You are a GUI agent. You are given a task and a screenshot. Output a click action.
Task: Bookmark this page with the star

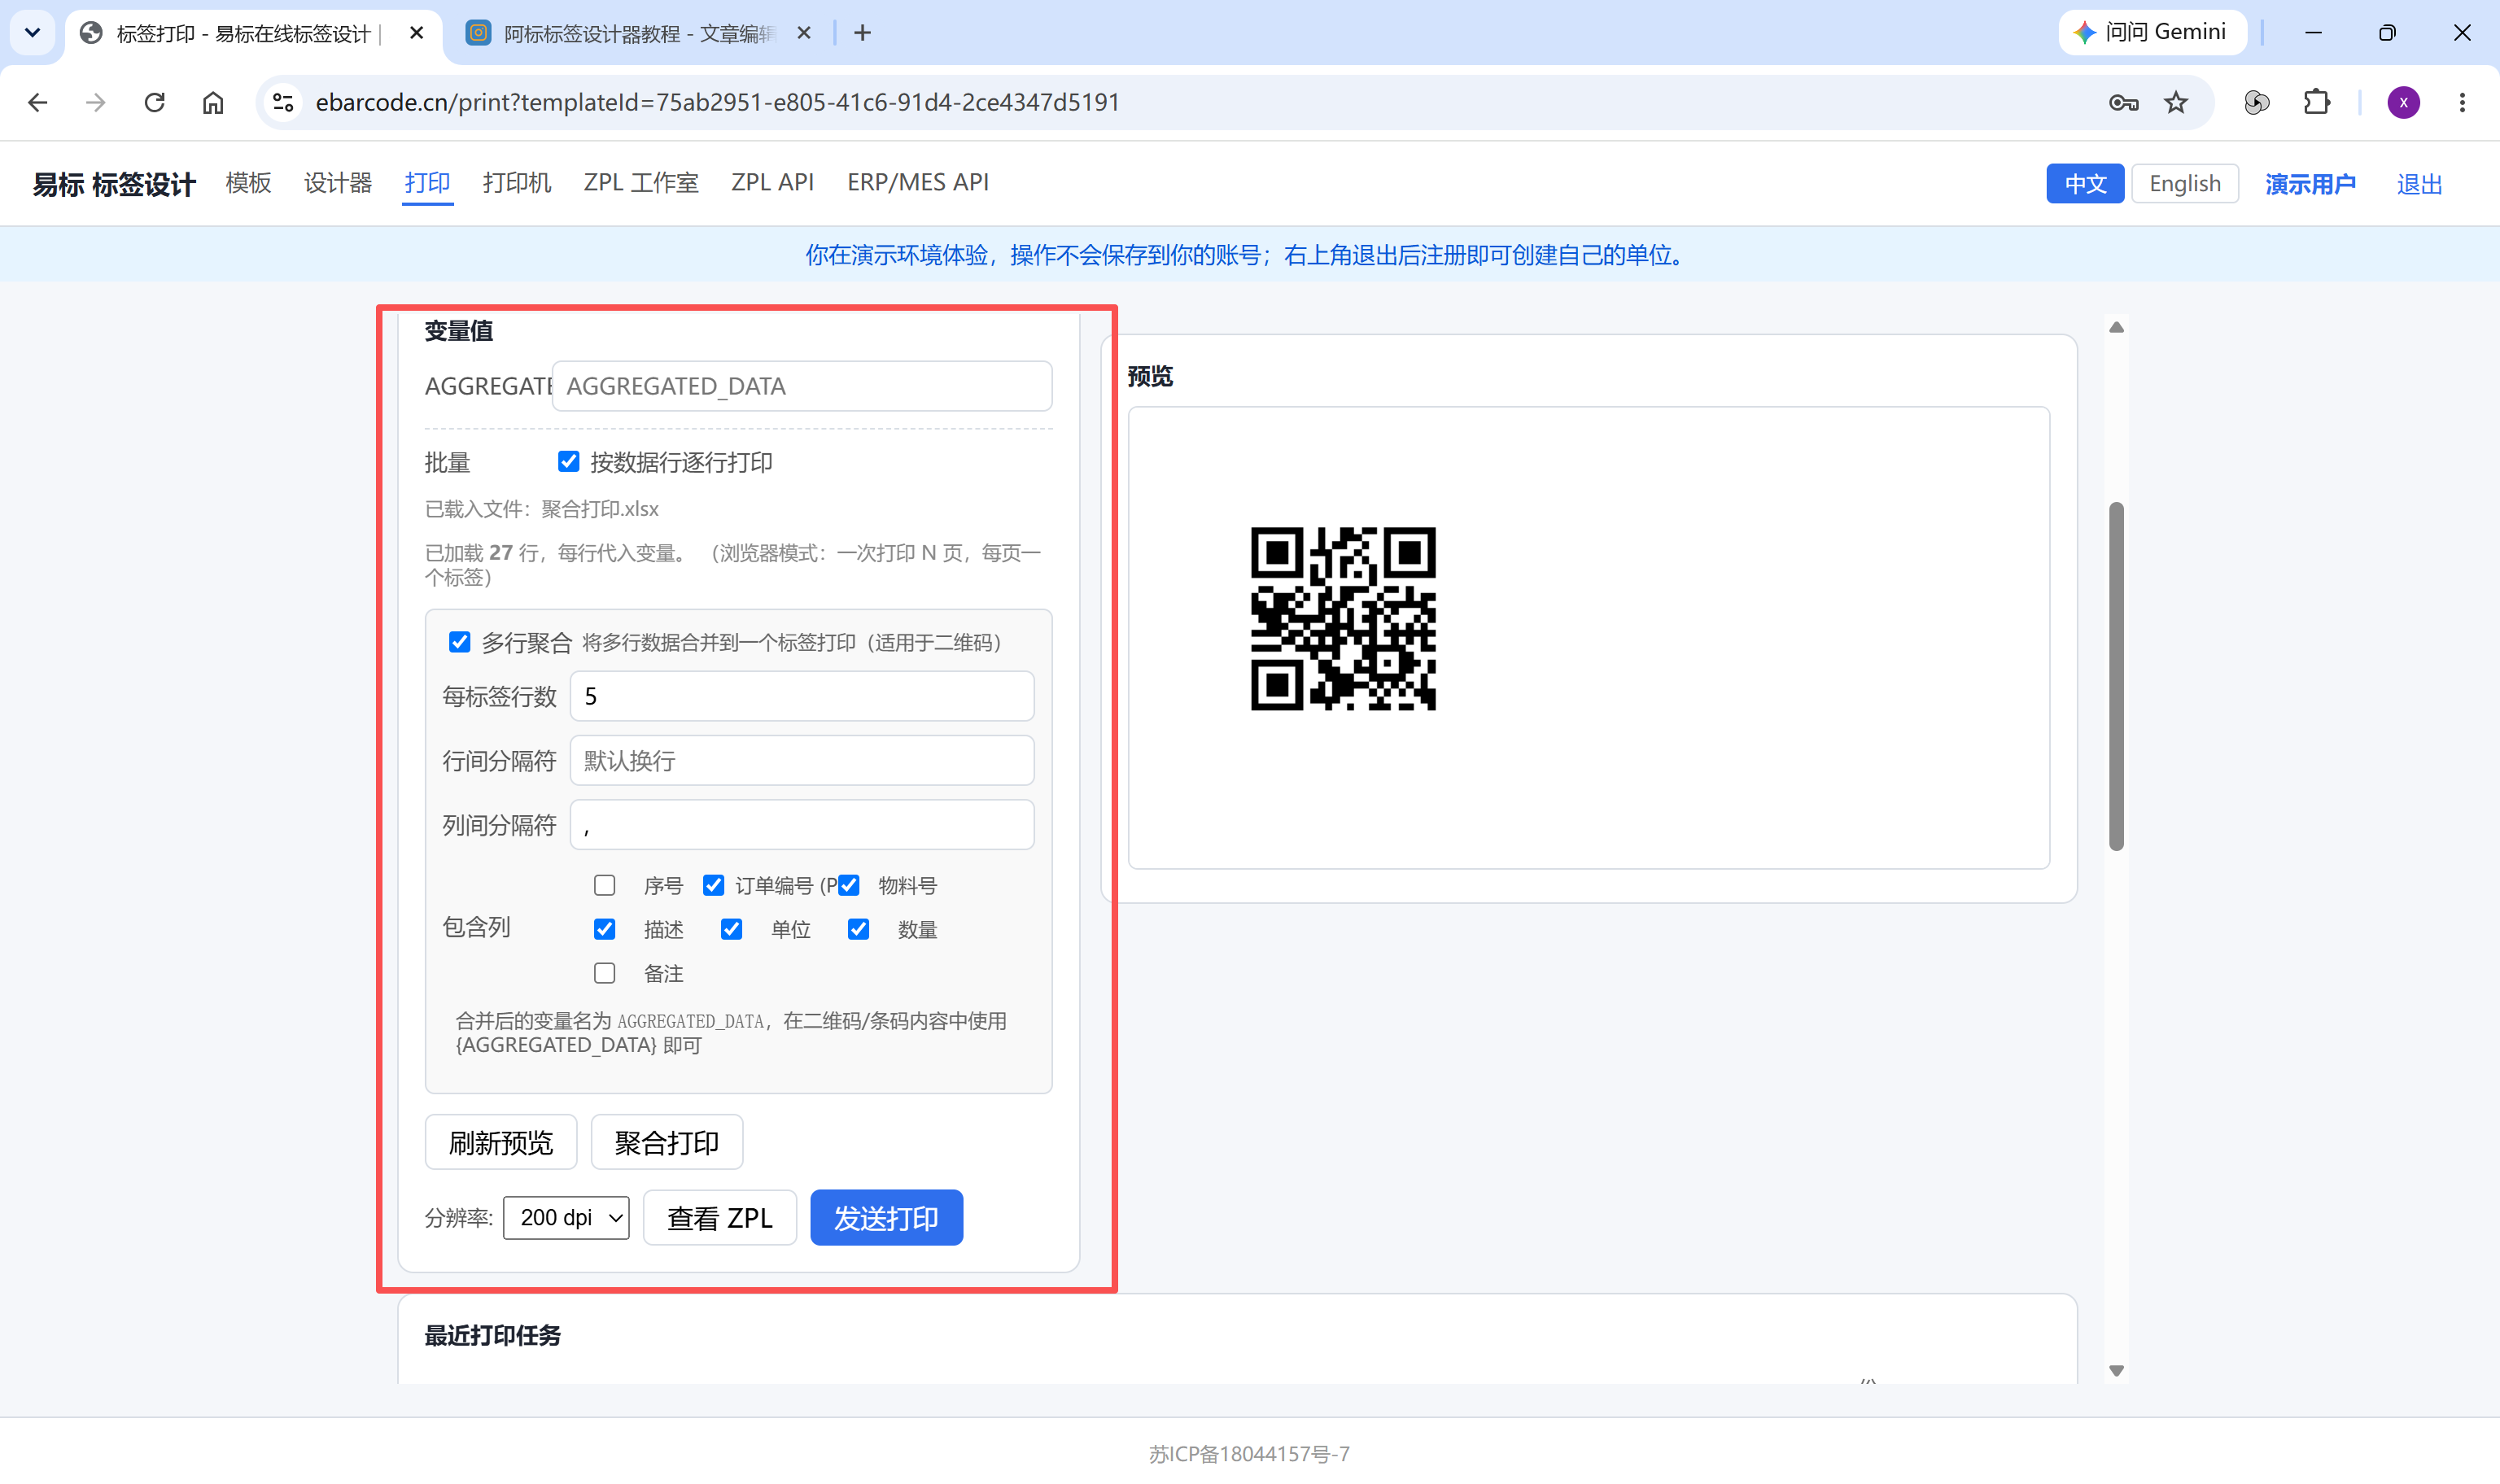pos(2176,102)
